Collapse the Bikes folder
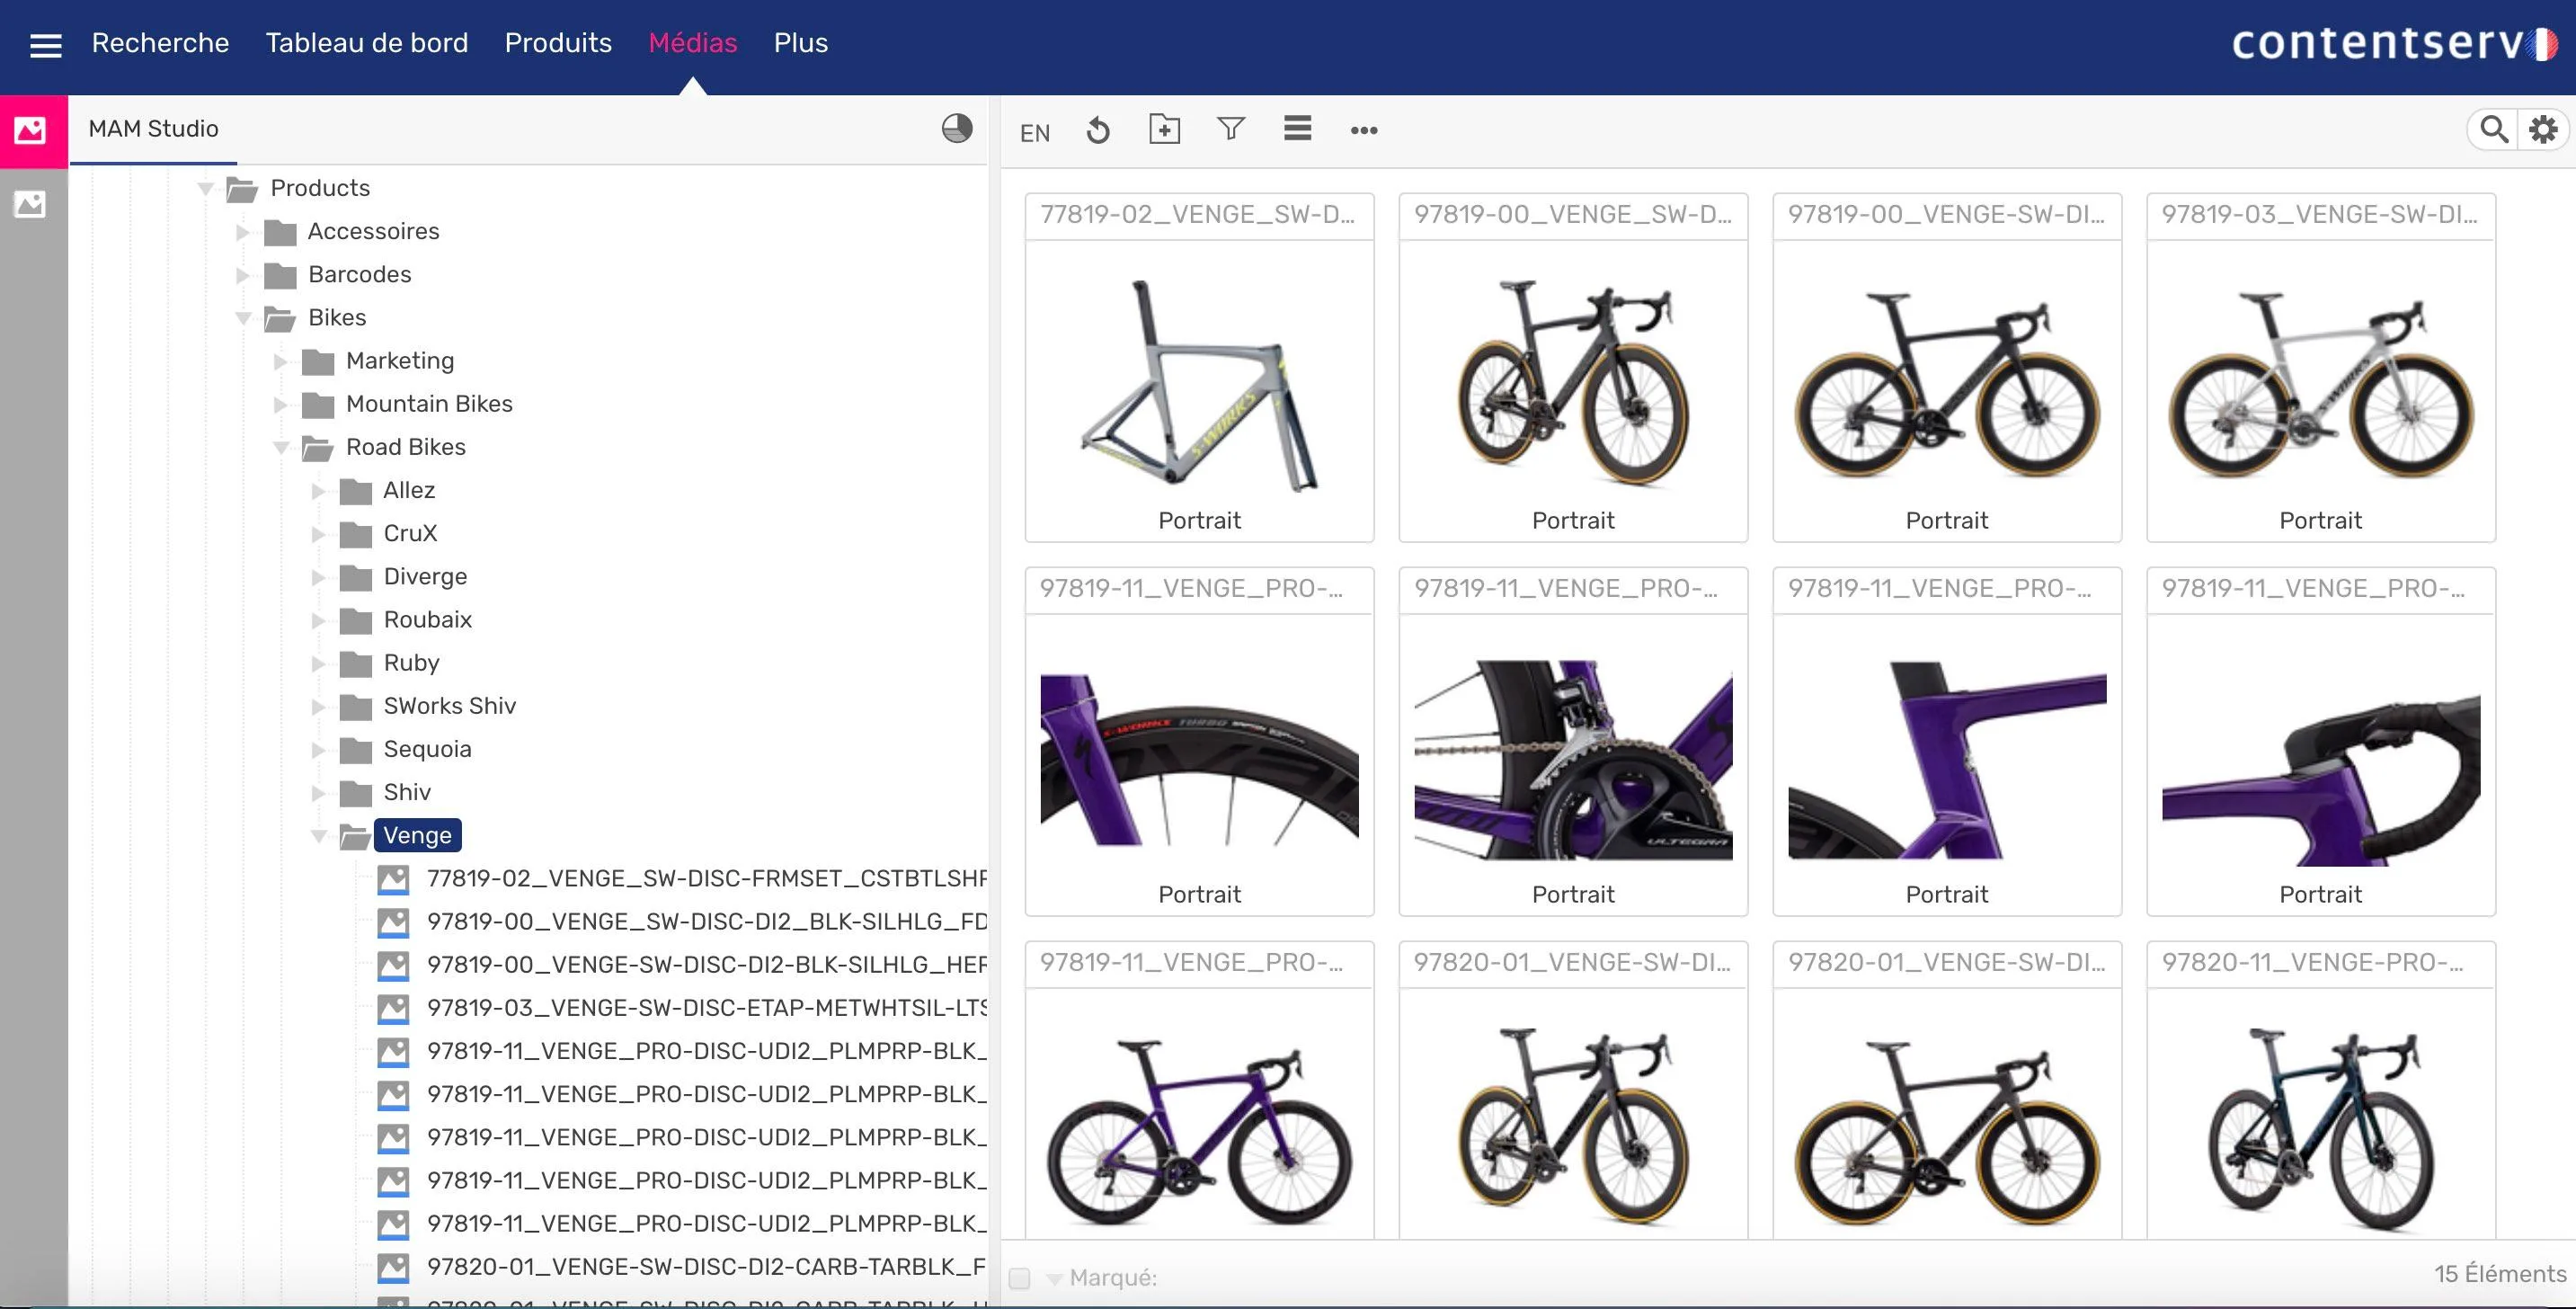The height and width of the screenshot is (1309, 2576). pyautogui.click(x=243, y=318)
